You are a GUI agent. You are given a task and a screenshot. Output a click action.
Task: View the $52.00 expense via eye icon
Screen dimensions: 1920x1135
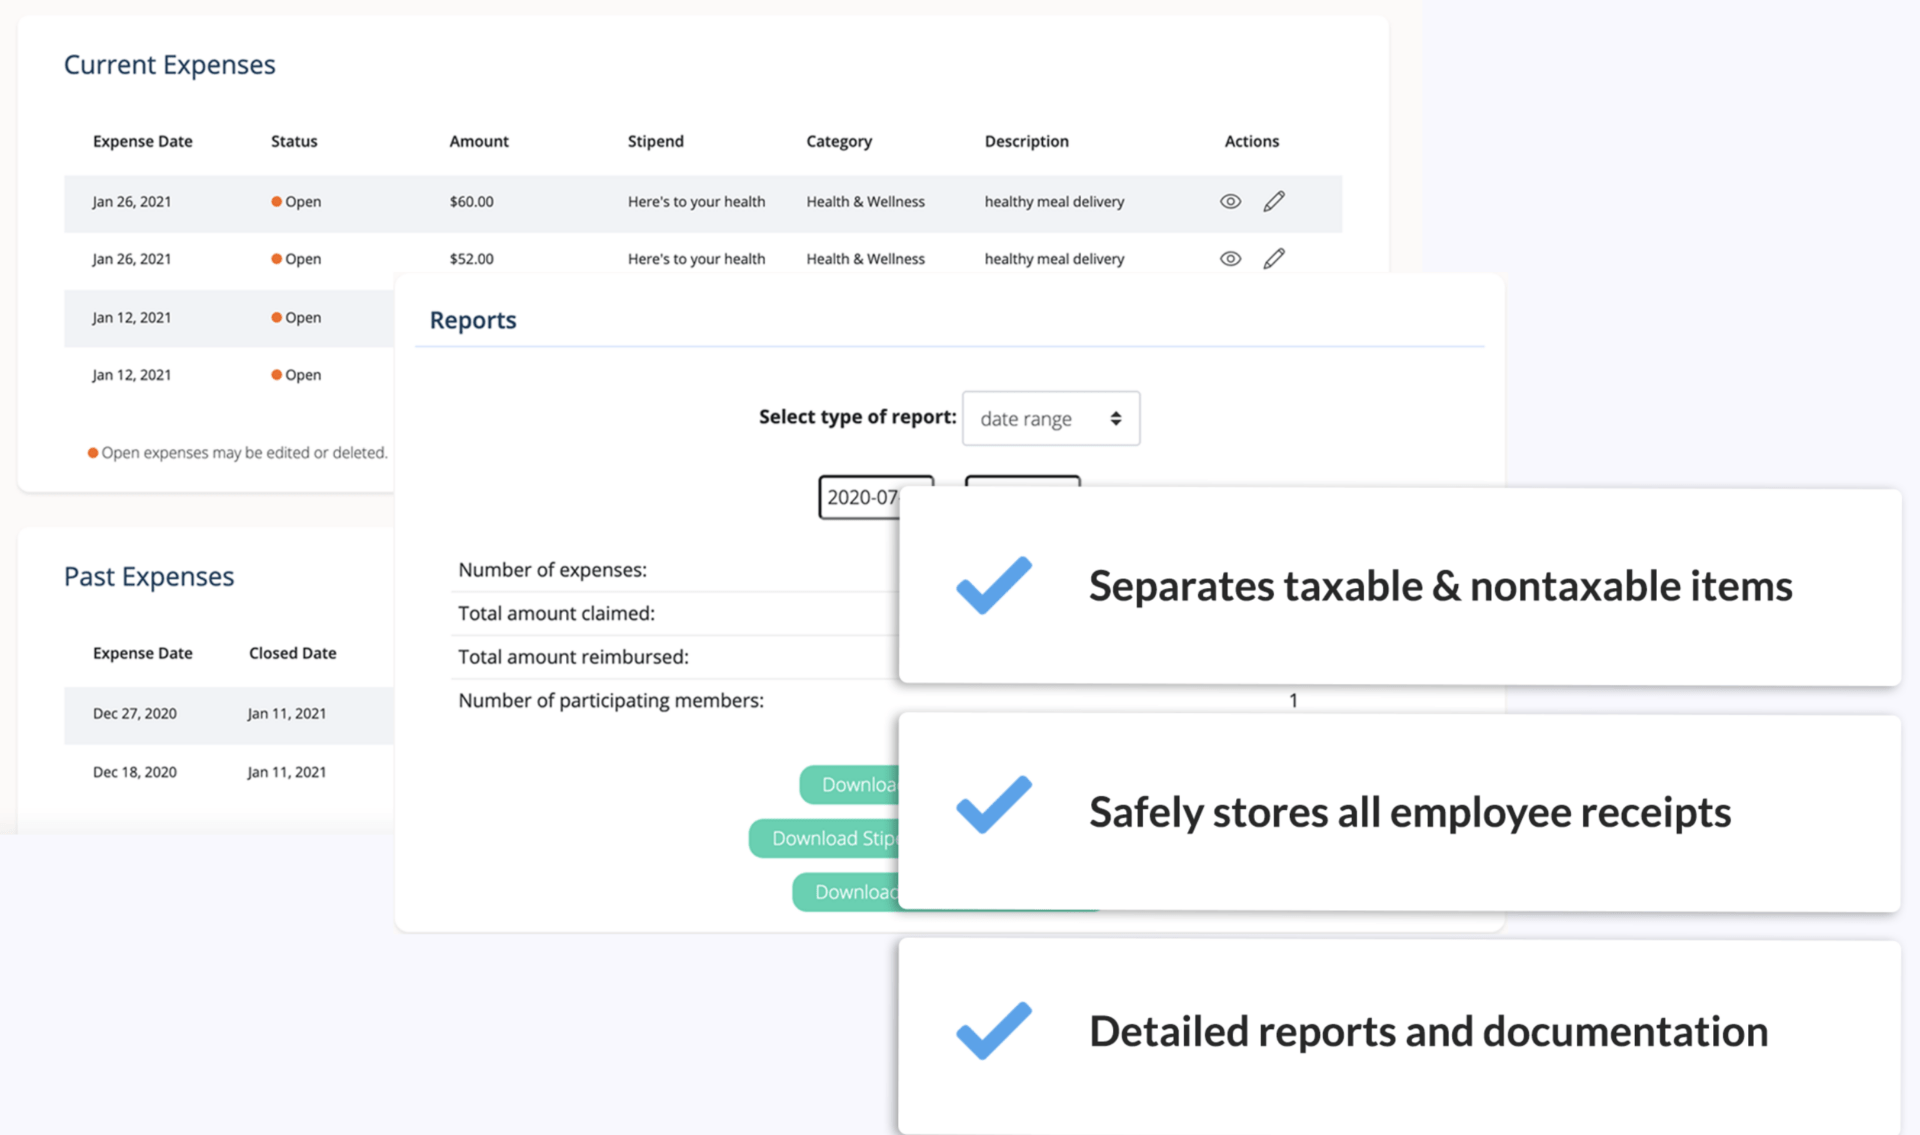pyautogui.click(x=1230, y=258)
